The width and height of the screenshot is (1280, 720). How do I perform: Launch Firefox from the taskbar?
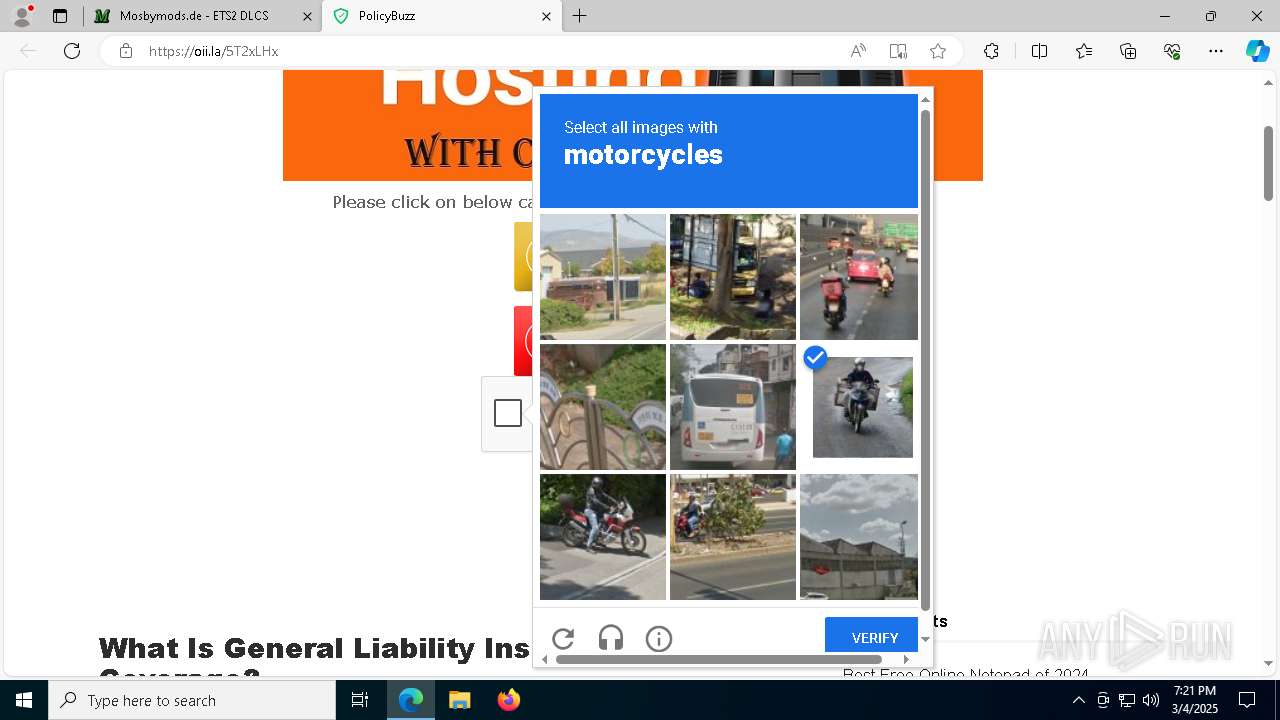pyautogui.click(x=508, y=700)
